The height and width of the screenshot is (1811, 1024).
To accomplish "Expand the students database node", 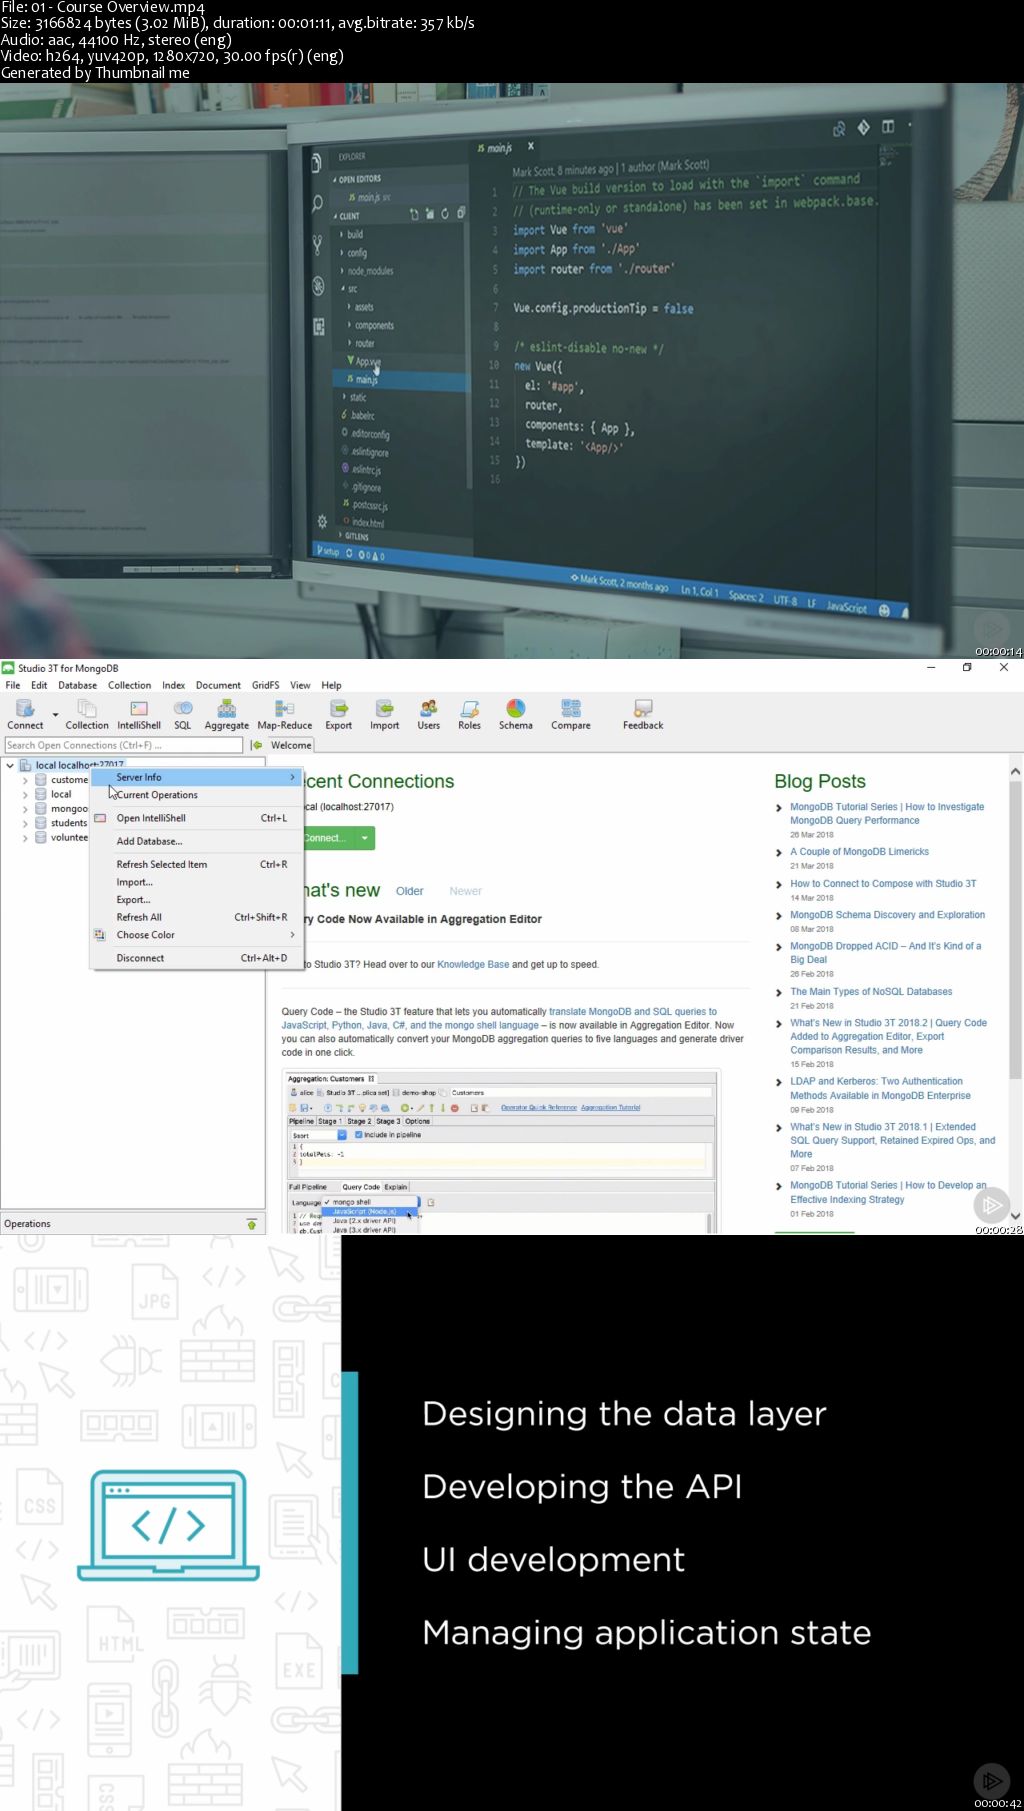I will (x=25, y=823).
